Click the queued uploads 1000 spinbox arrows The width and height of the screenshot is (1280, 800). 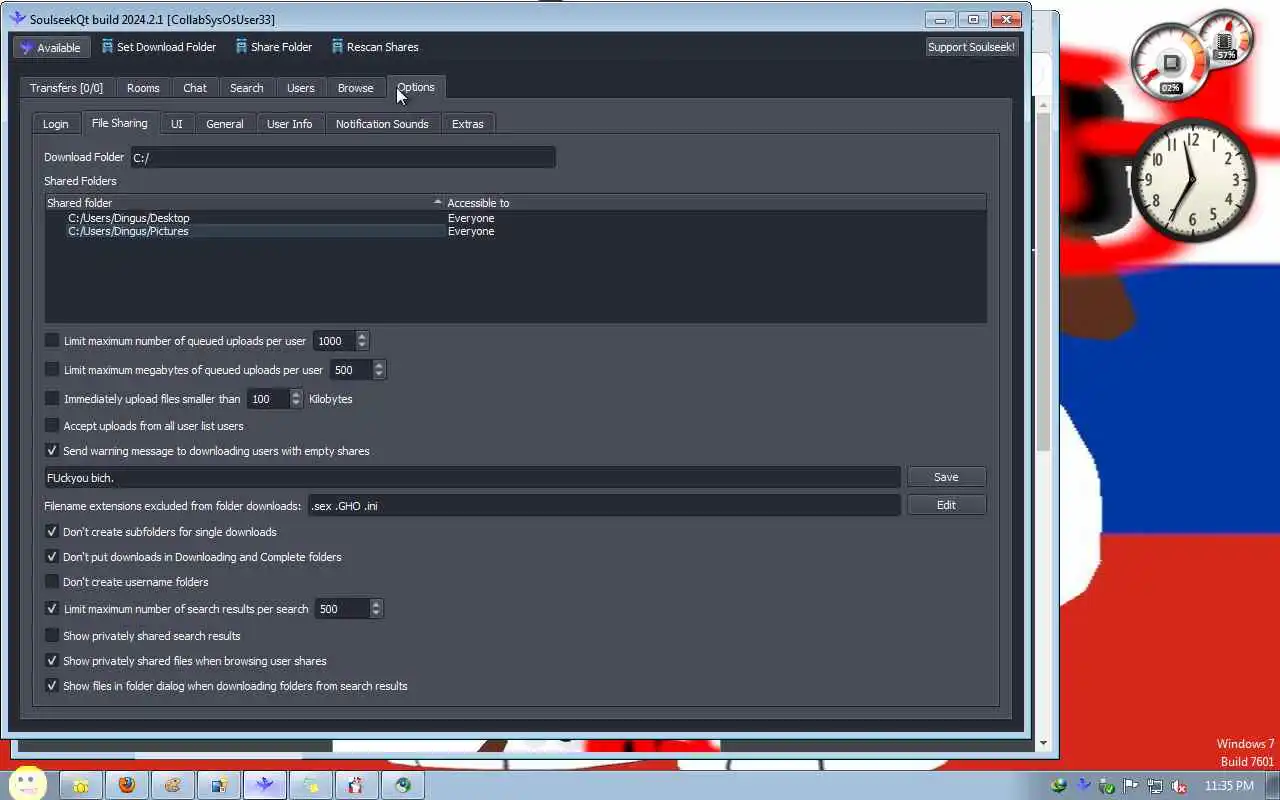[362, 341]
